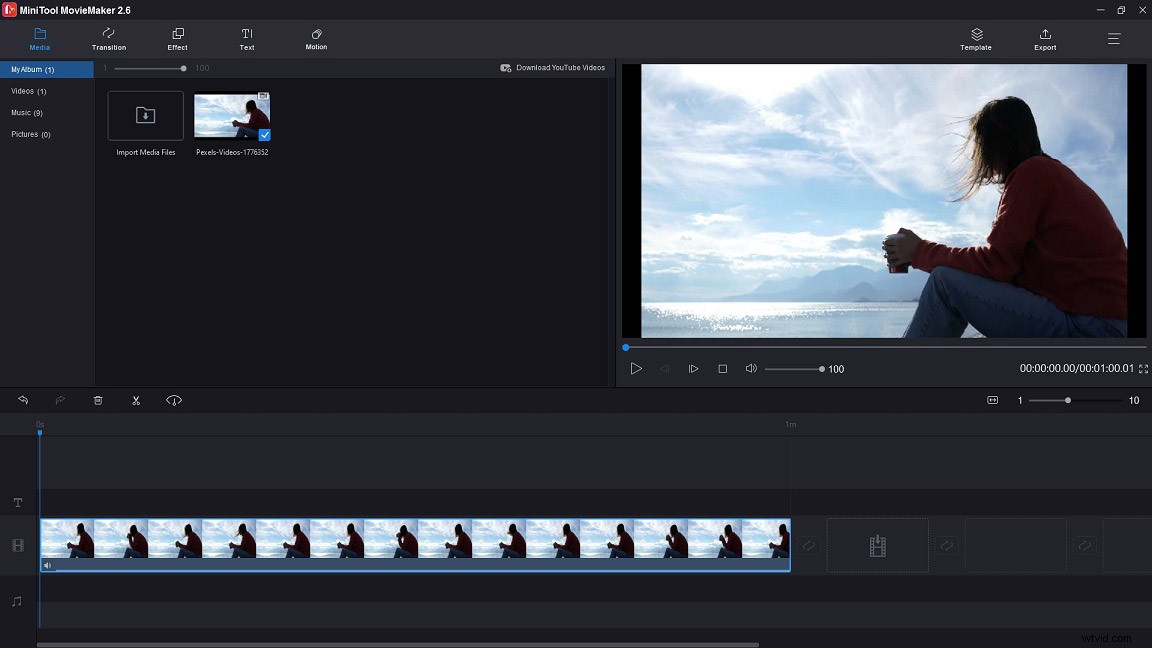Viewport: 1152px width, 648px height.
Task: Split the clip with scissors icon
Action: click(136, 400)
